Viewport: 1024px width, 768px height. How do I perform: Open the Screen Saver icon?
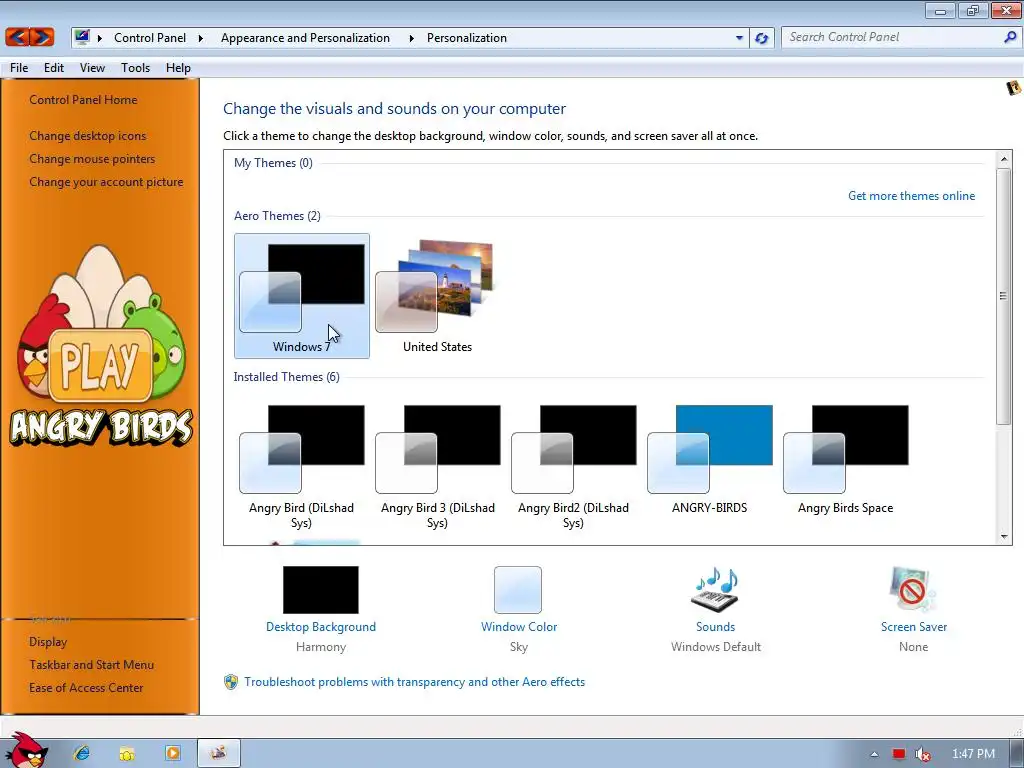tap(913, 590)
